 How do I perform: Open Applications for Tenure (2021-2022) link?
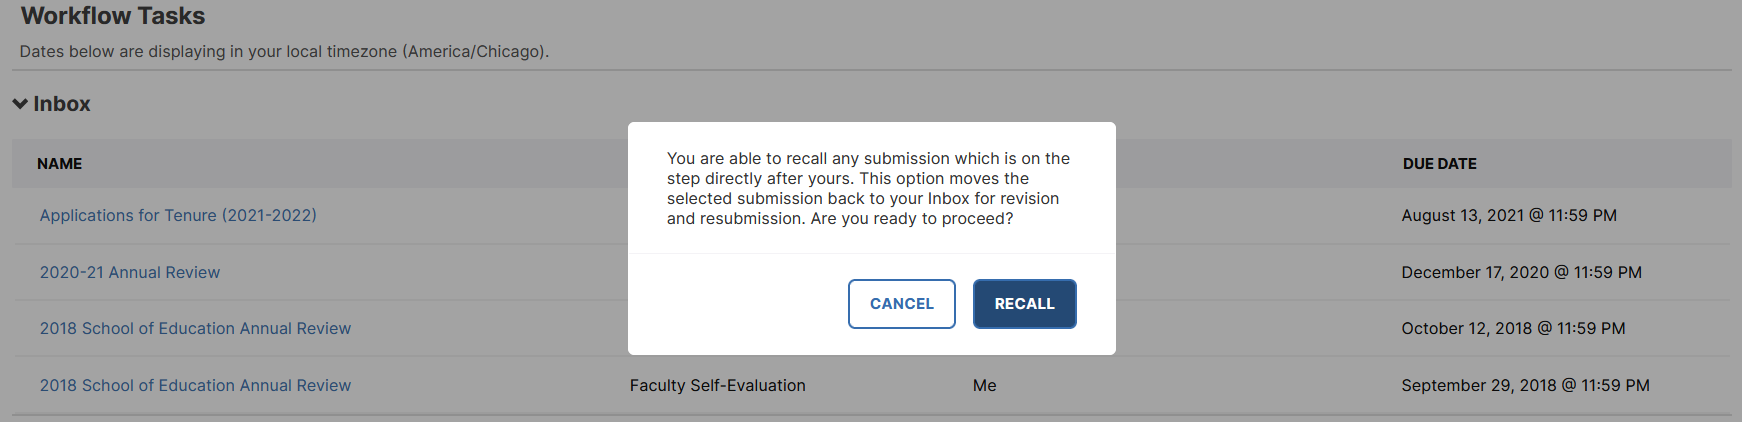point(178,215)
